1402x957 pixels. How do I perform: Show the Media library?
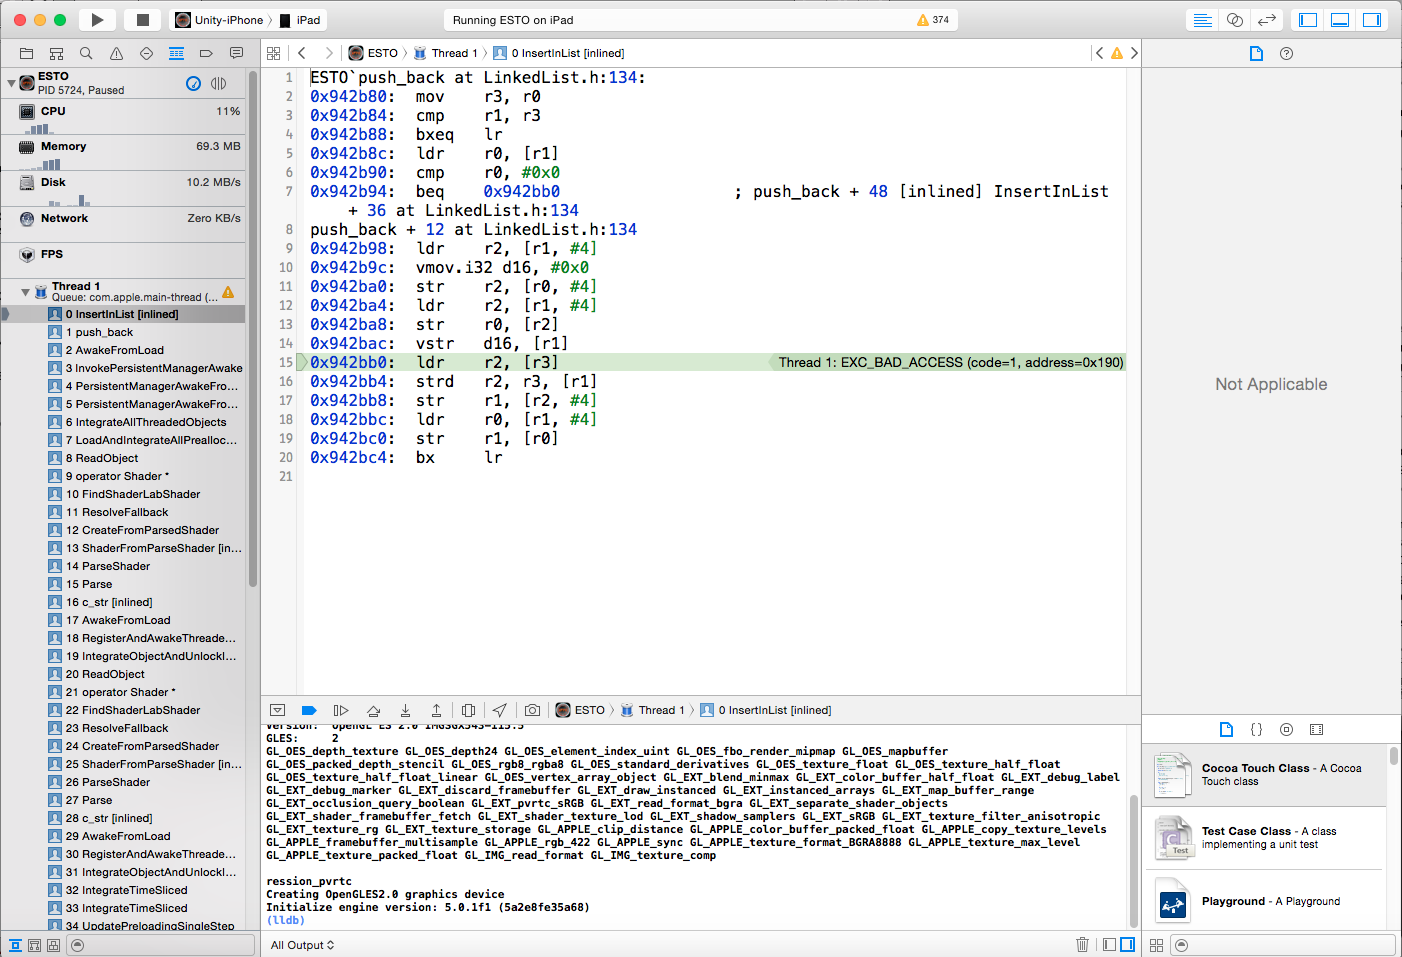pyautogui.click(x=1316, y=729)
